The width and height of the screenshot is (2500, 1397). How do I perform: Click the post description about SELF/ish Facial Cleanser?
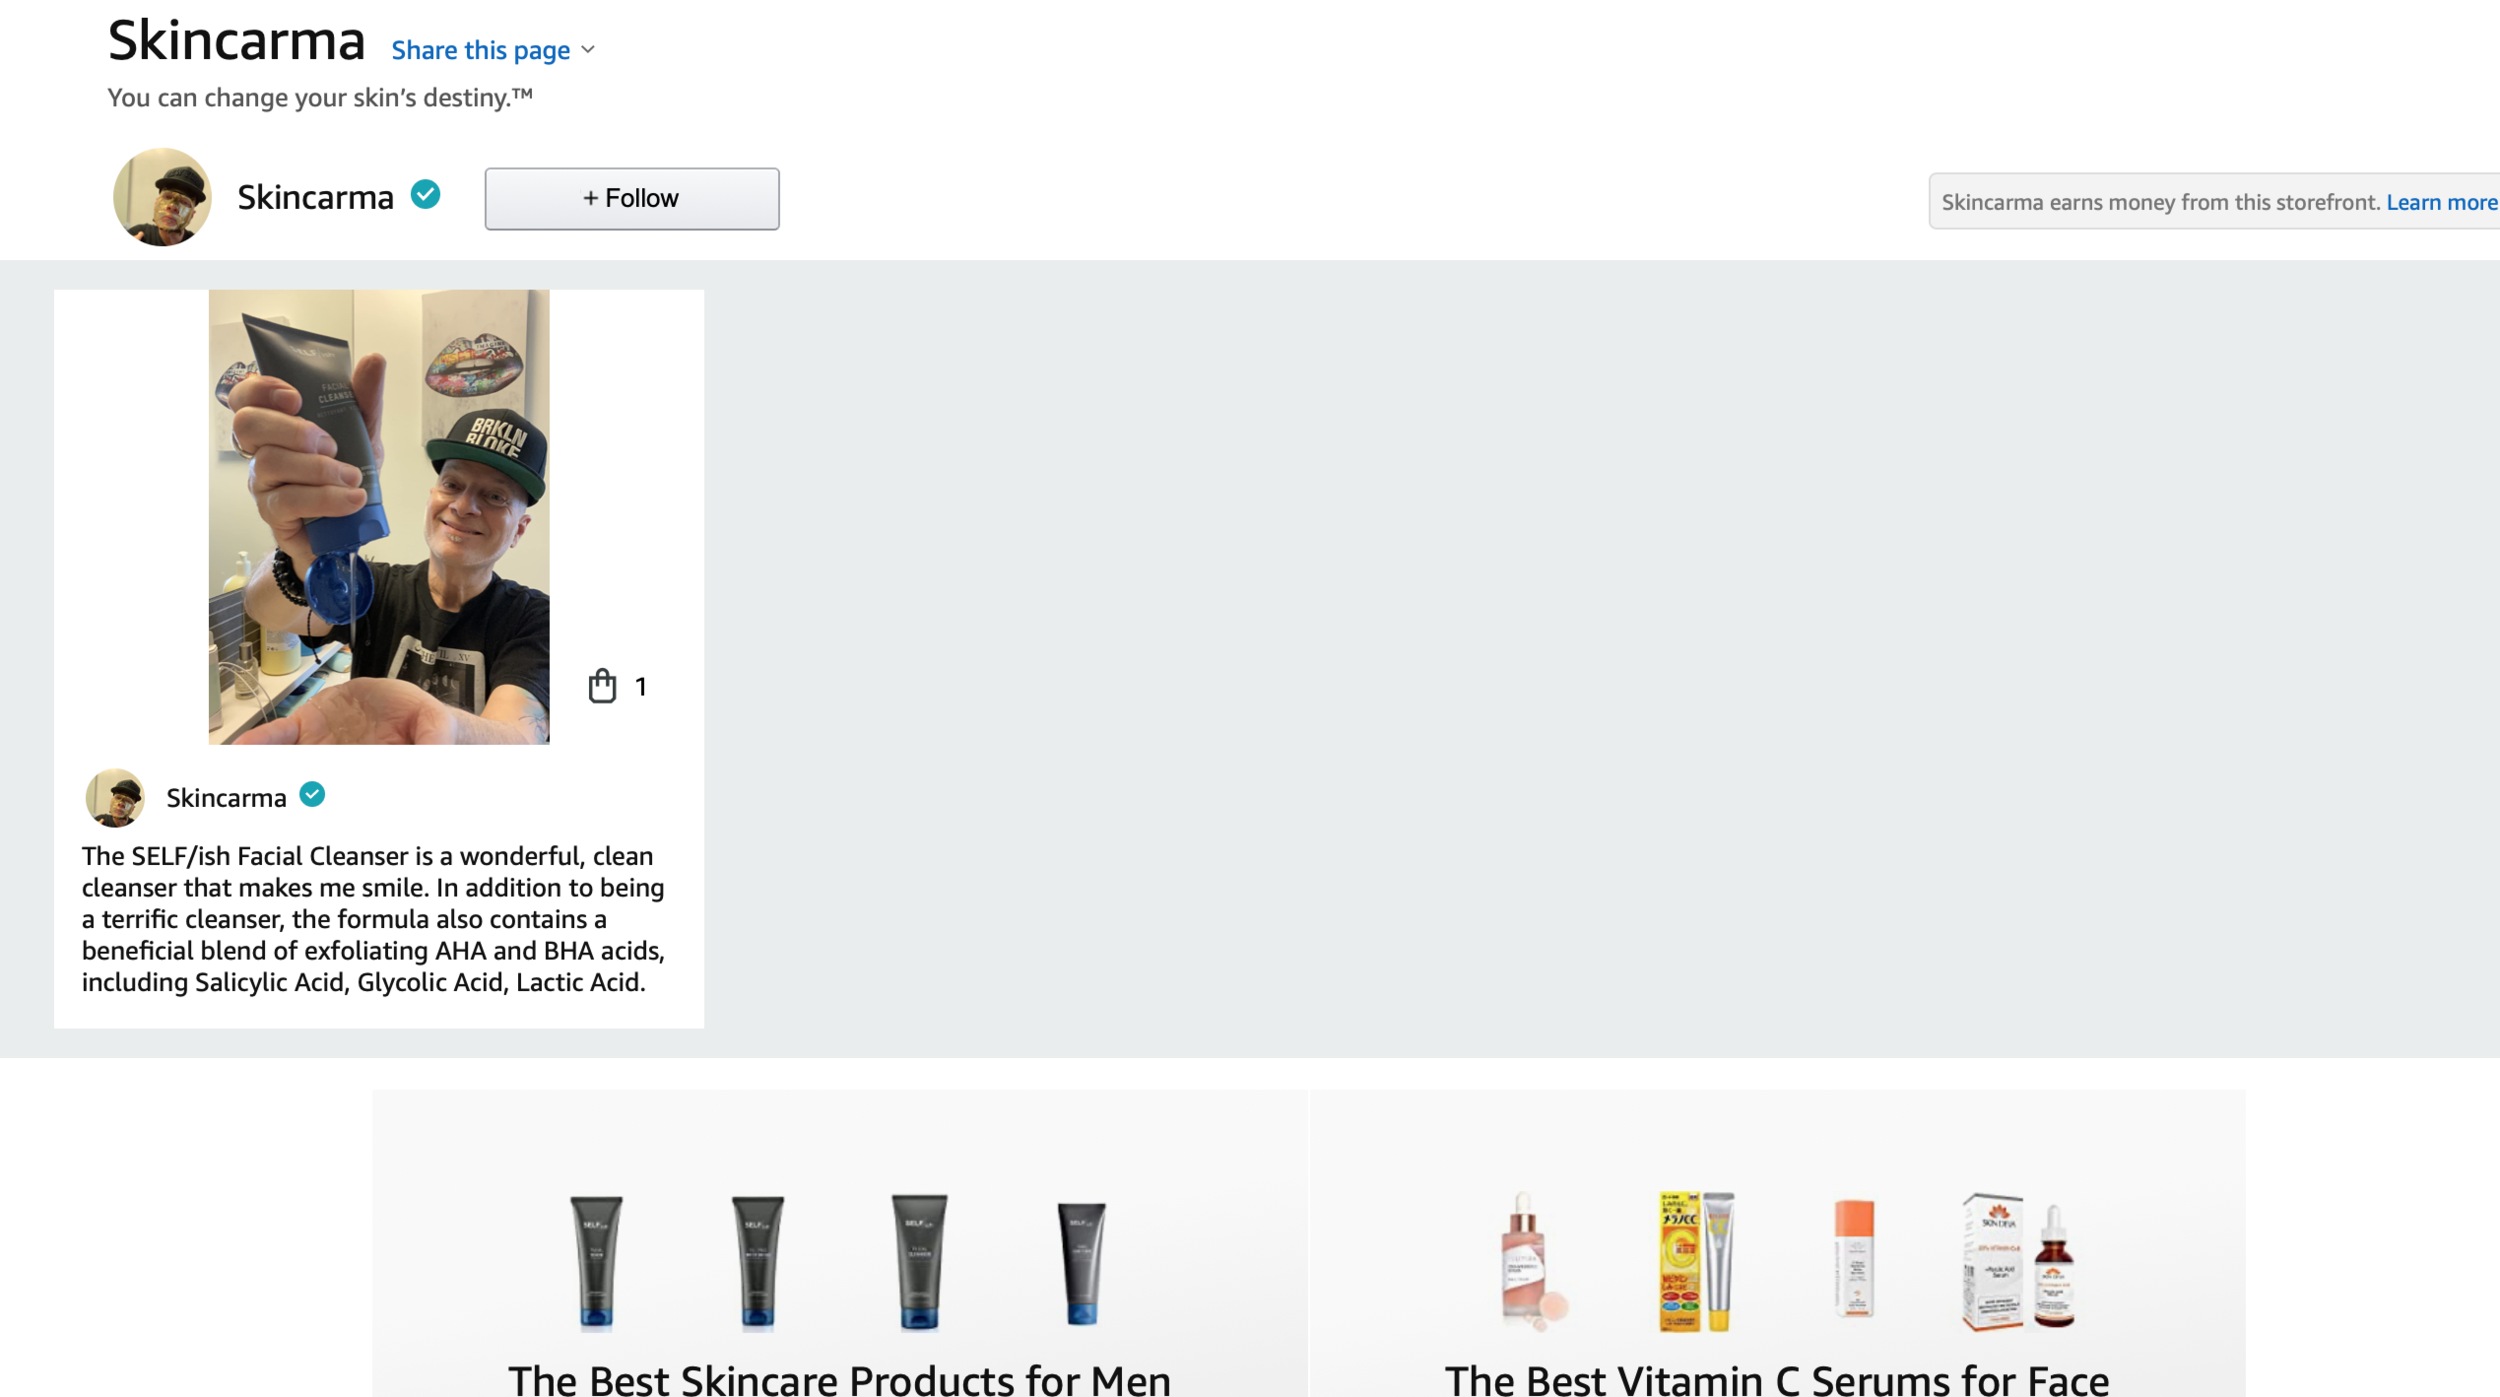tap(373, 919)
